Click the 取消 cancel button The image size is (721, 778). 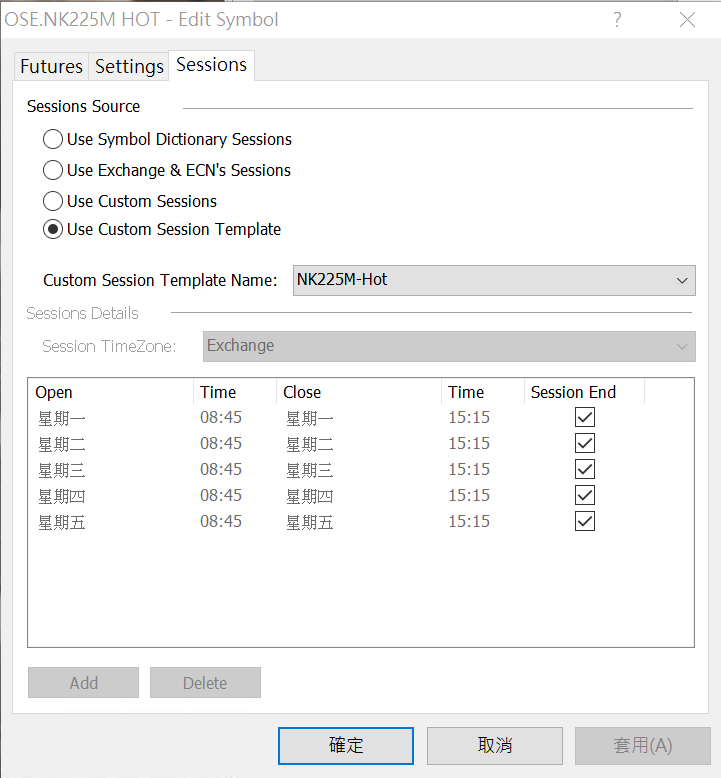pyautogui.click(x=494, y=745)
